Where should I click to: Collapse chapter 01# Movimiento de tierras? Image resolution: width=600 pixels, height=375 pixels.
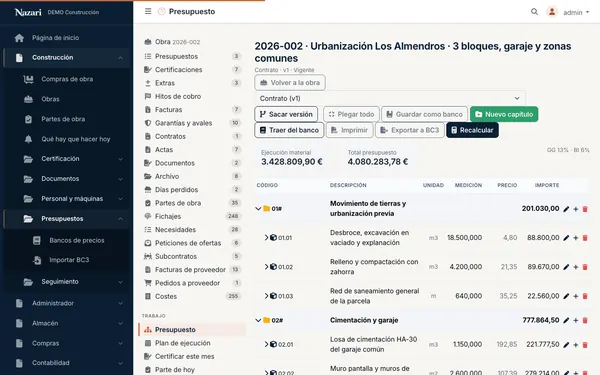click(x=258, y=209)
